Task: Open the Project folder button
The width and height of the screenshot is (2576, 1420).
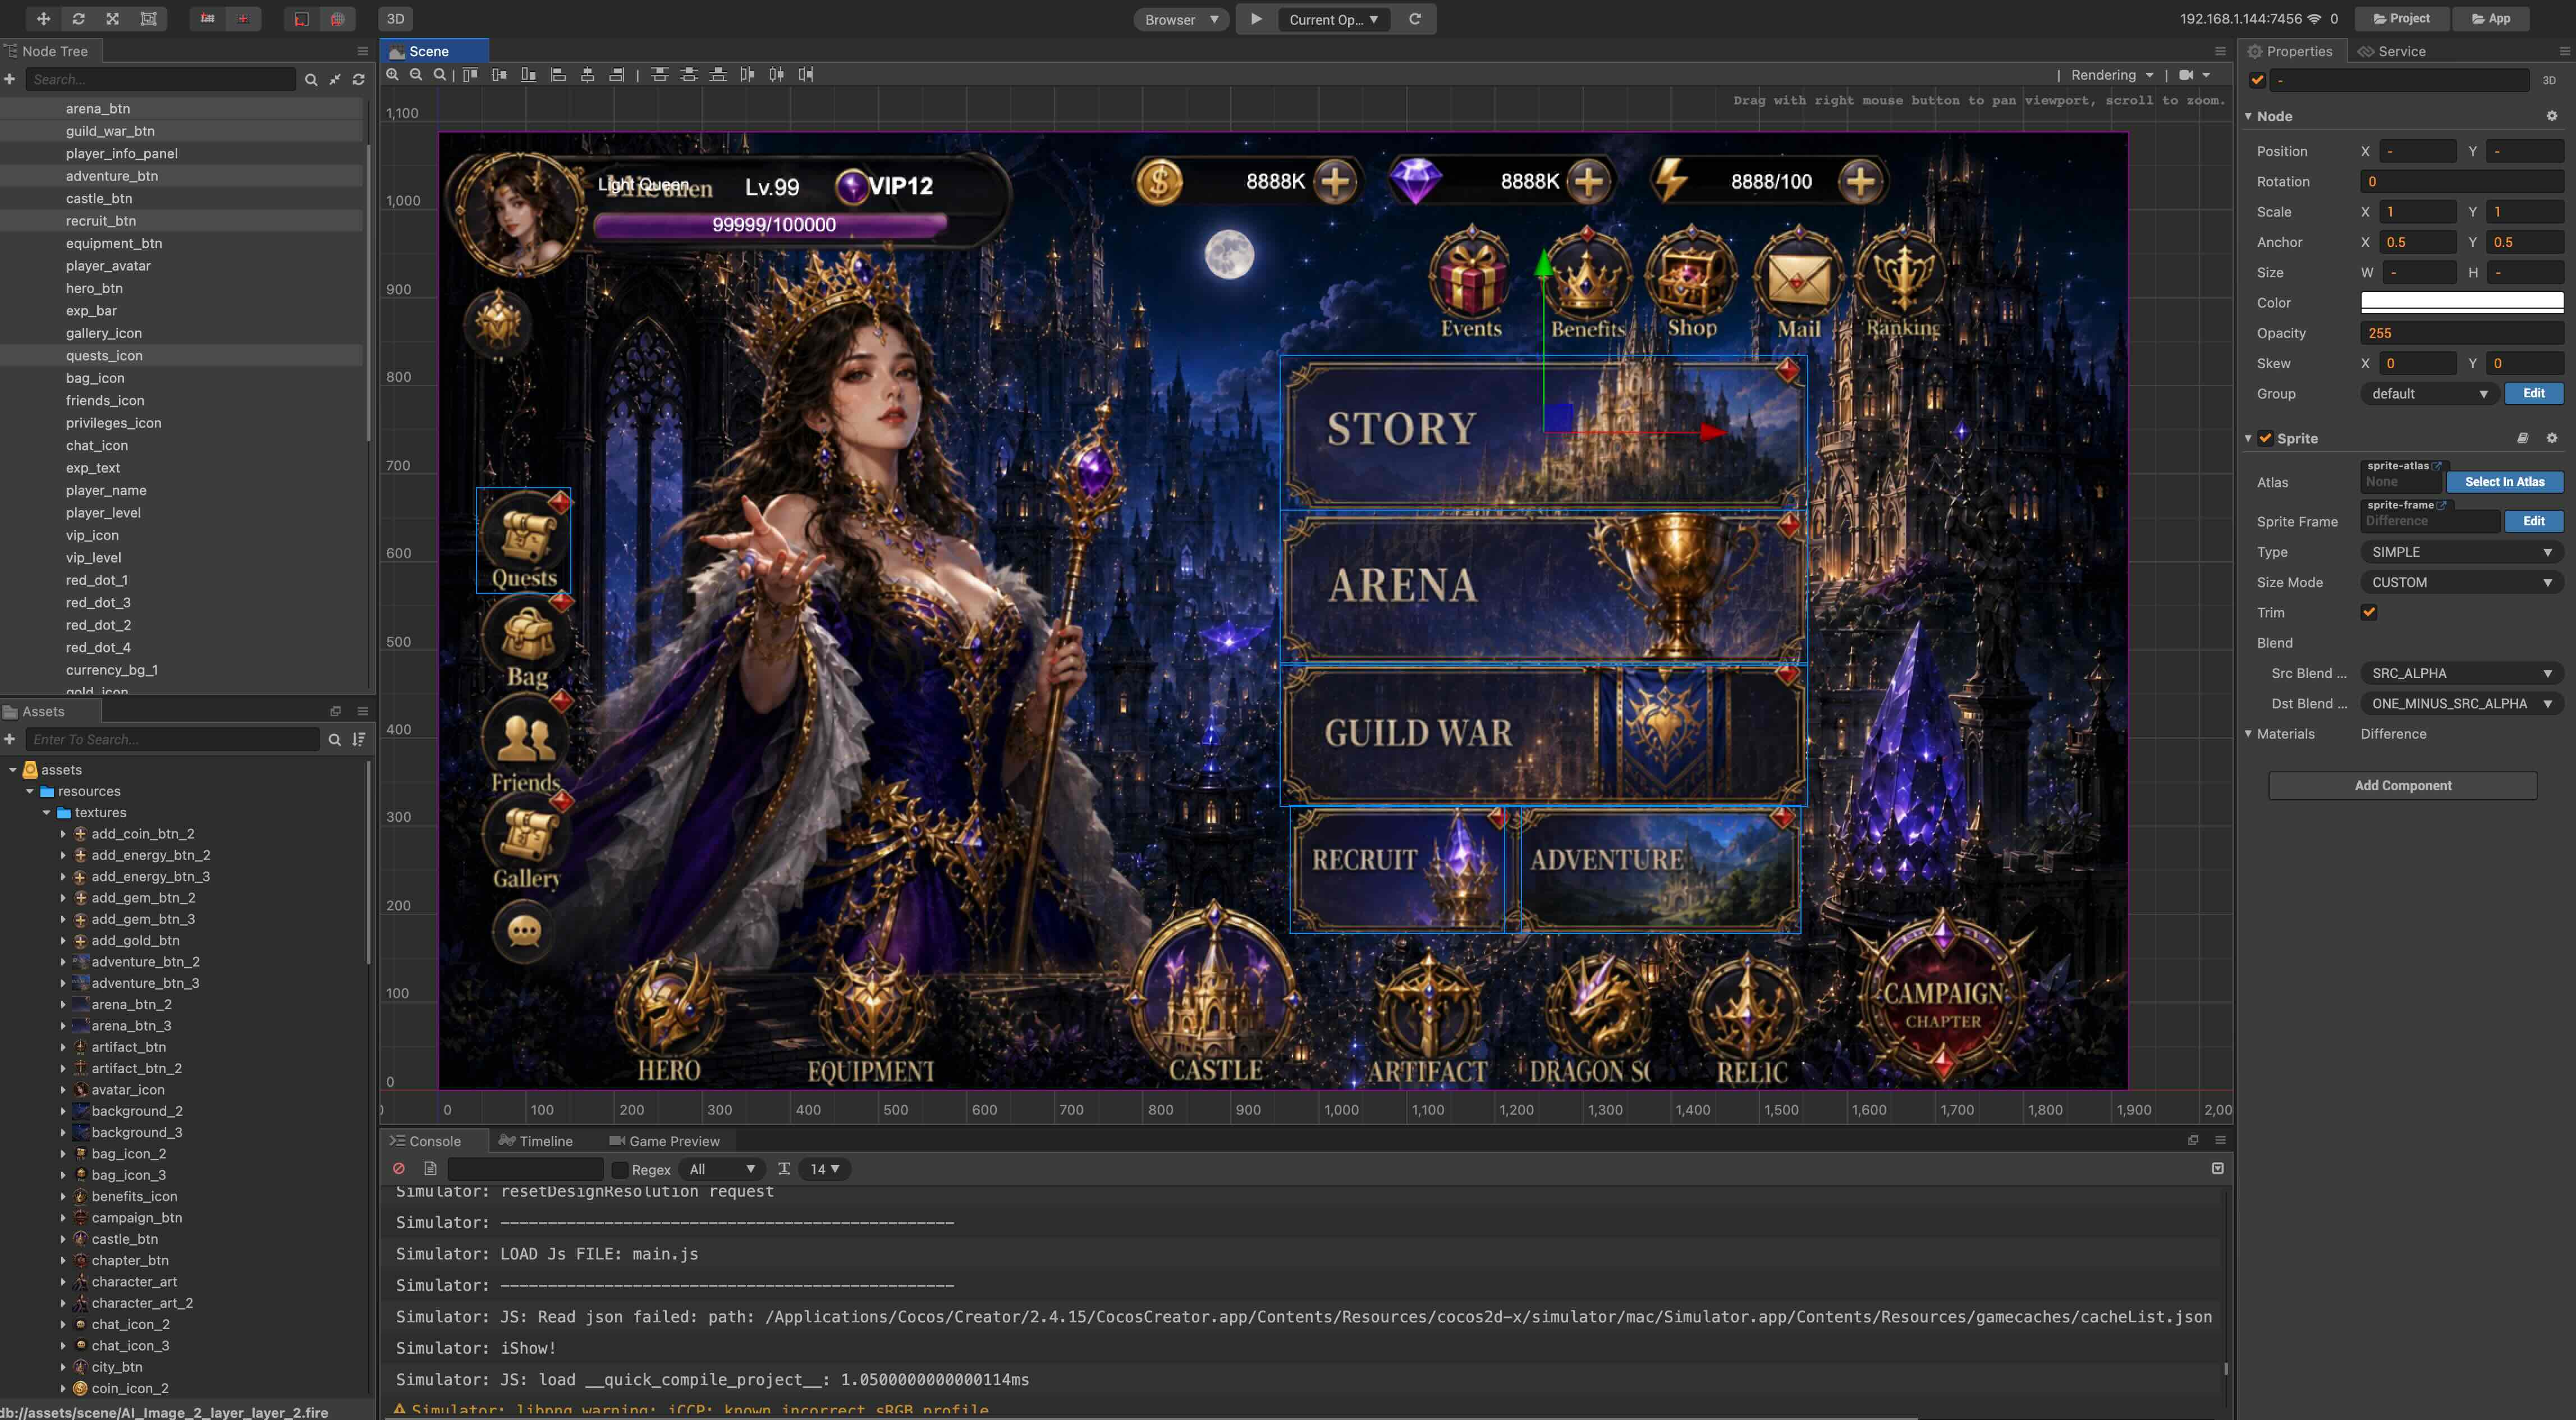Action: pos(2401,18)
